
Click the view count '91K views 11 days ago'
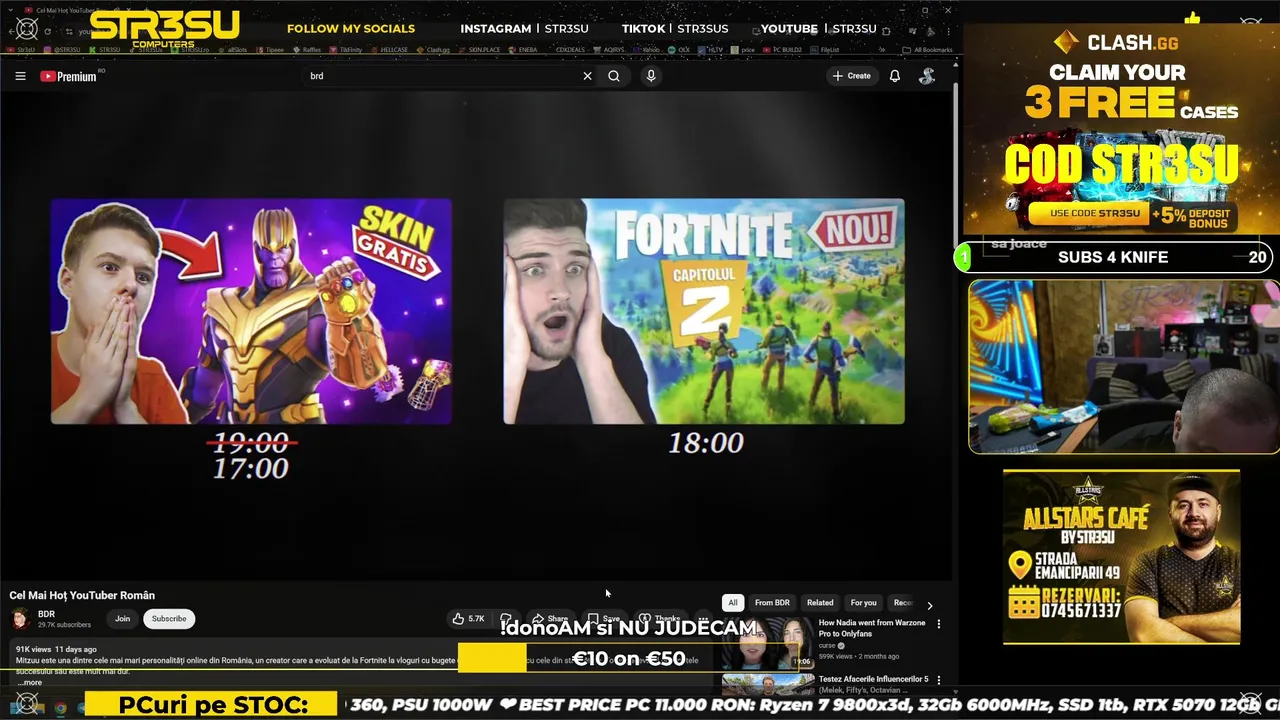pos(56,649)
